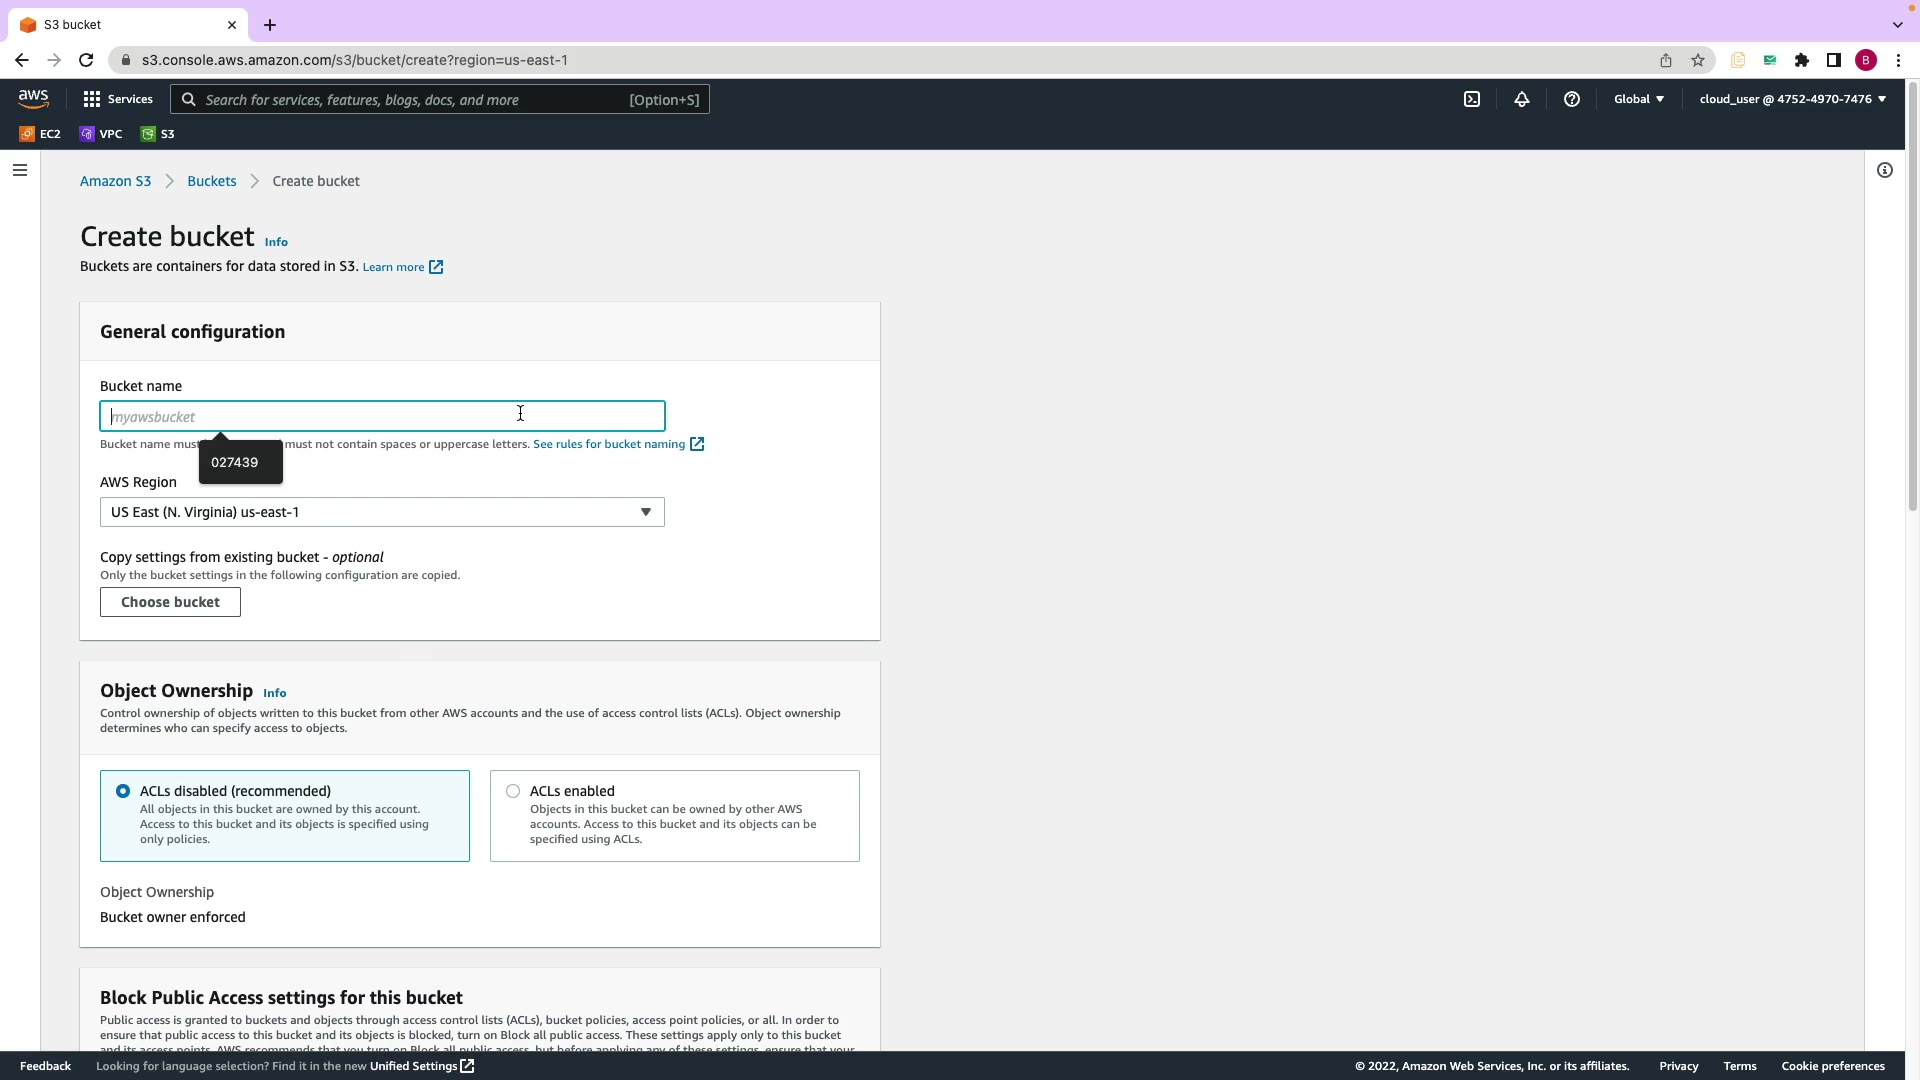Expand the AWS Region dropdown
Viewport: 1920px width, 1080px height.
tap(381, 512)
